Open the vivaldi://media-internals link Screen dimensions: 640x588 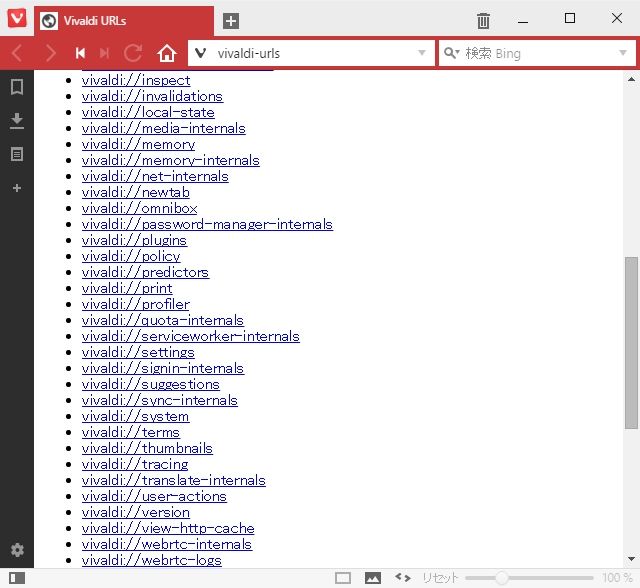tap(164, 128)
